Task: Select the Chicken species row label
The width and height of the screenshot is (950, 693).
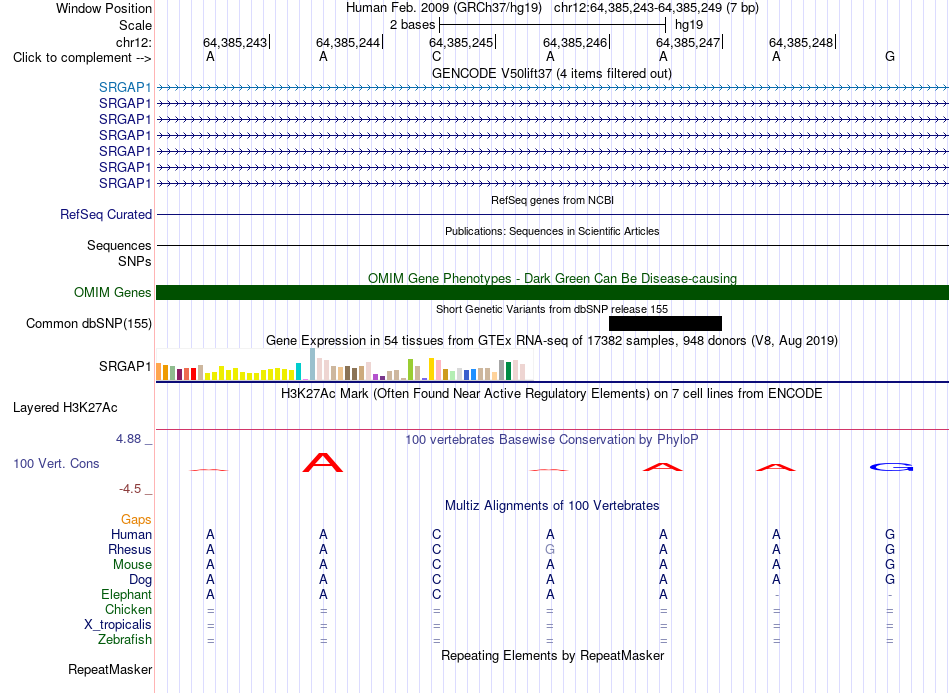Action: click(128, 609)
